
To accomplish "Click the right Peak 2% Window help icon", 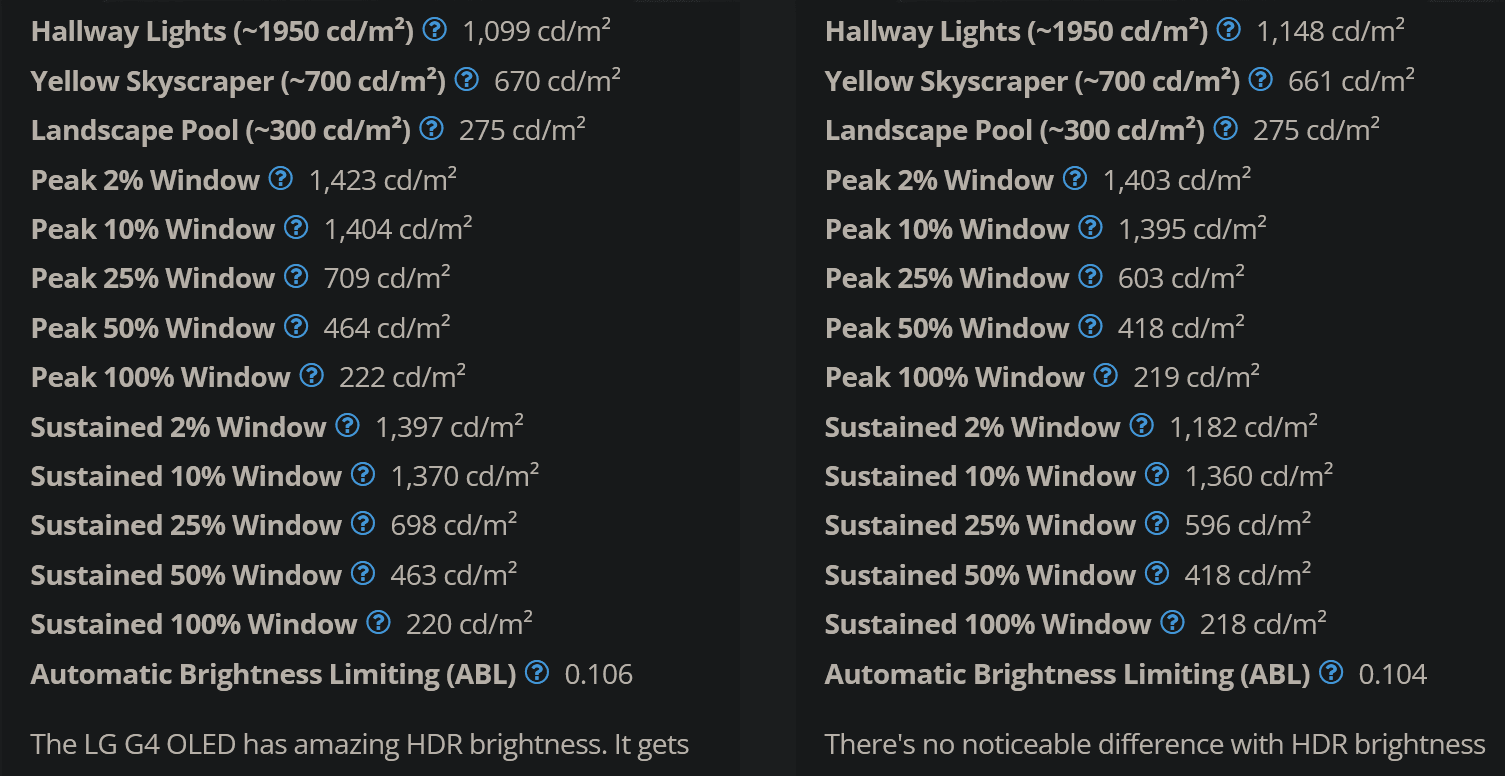I will tap(1075, 179).
